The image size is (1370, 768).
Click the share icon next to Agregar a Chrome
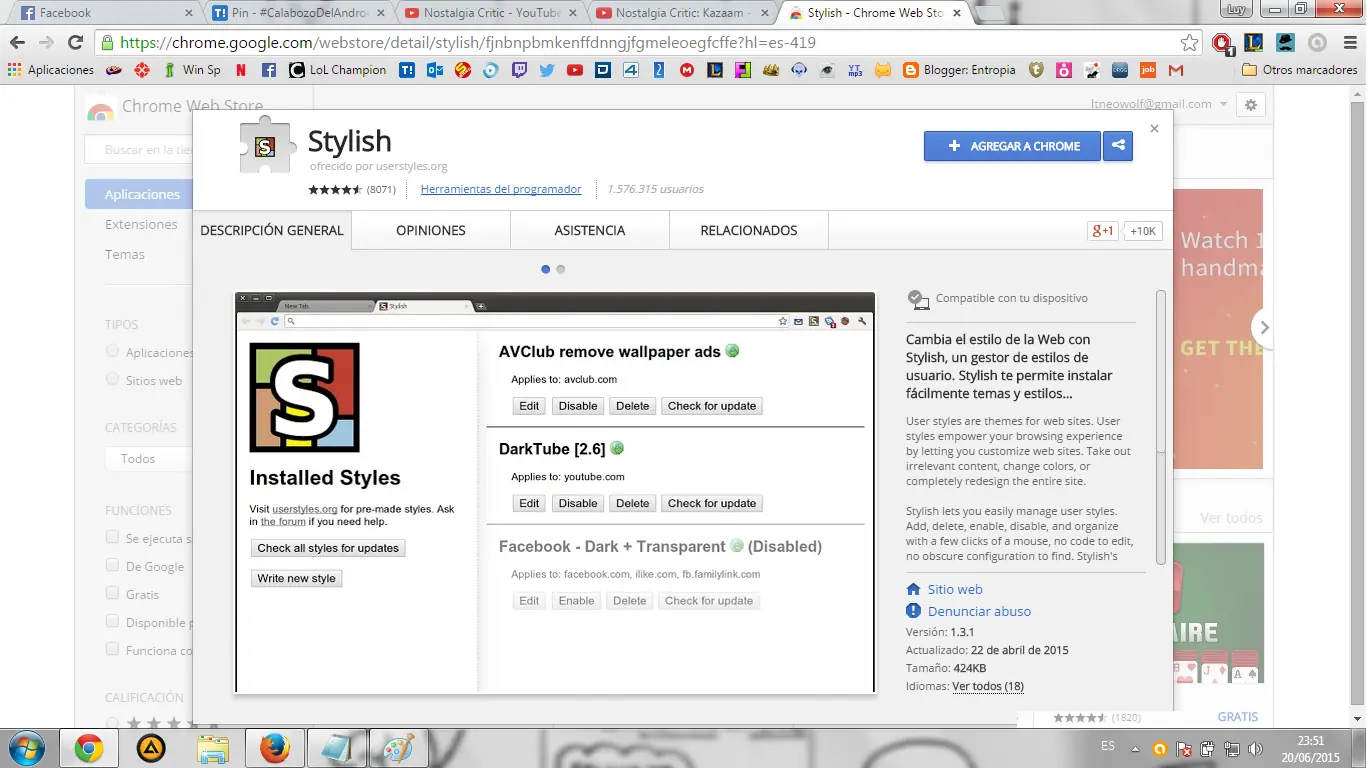tap(1117, 146)
